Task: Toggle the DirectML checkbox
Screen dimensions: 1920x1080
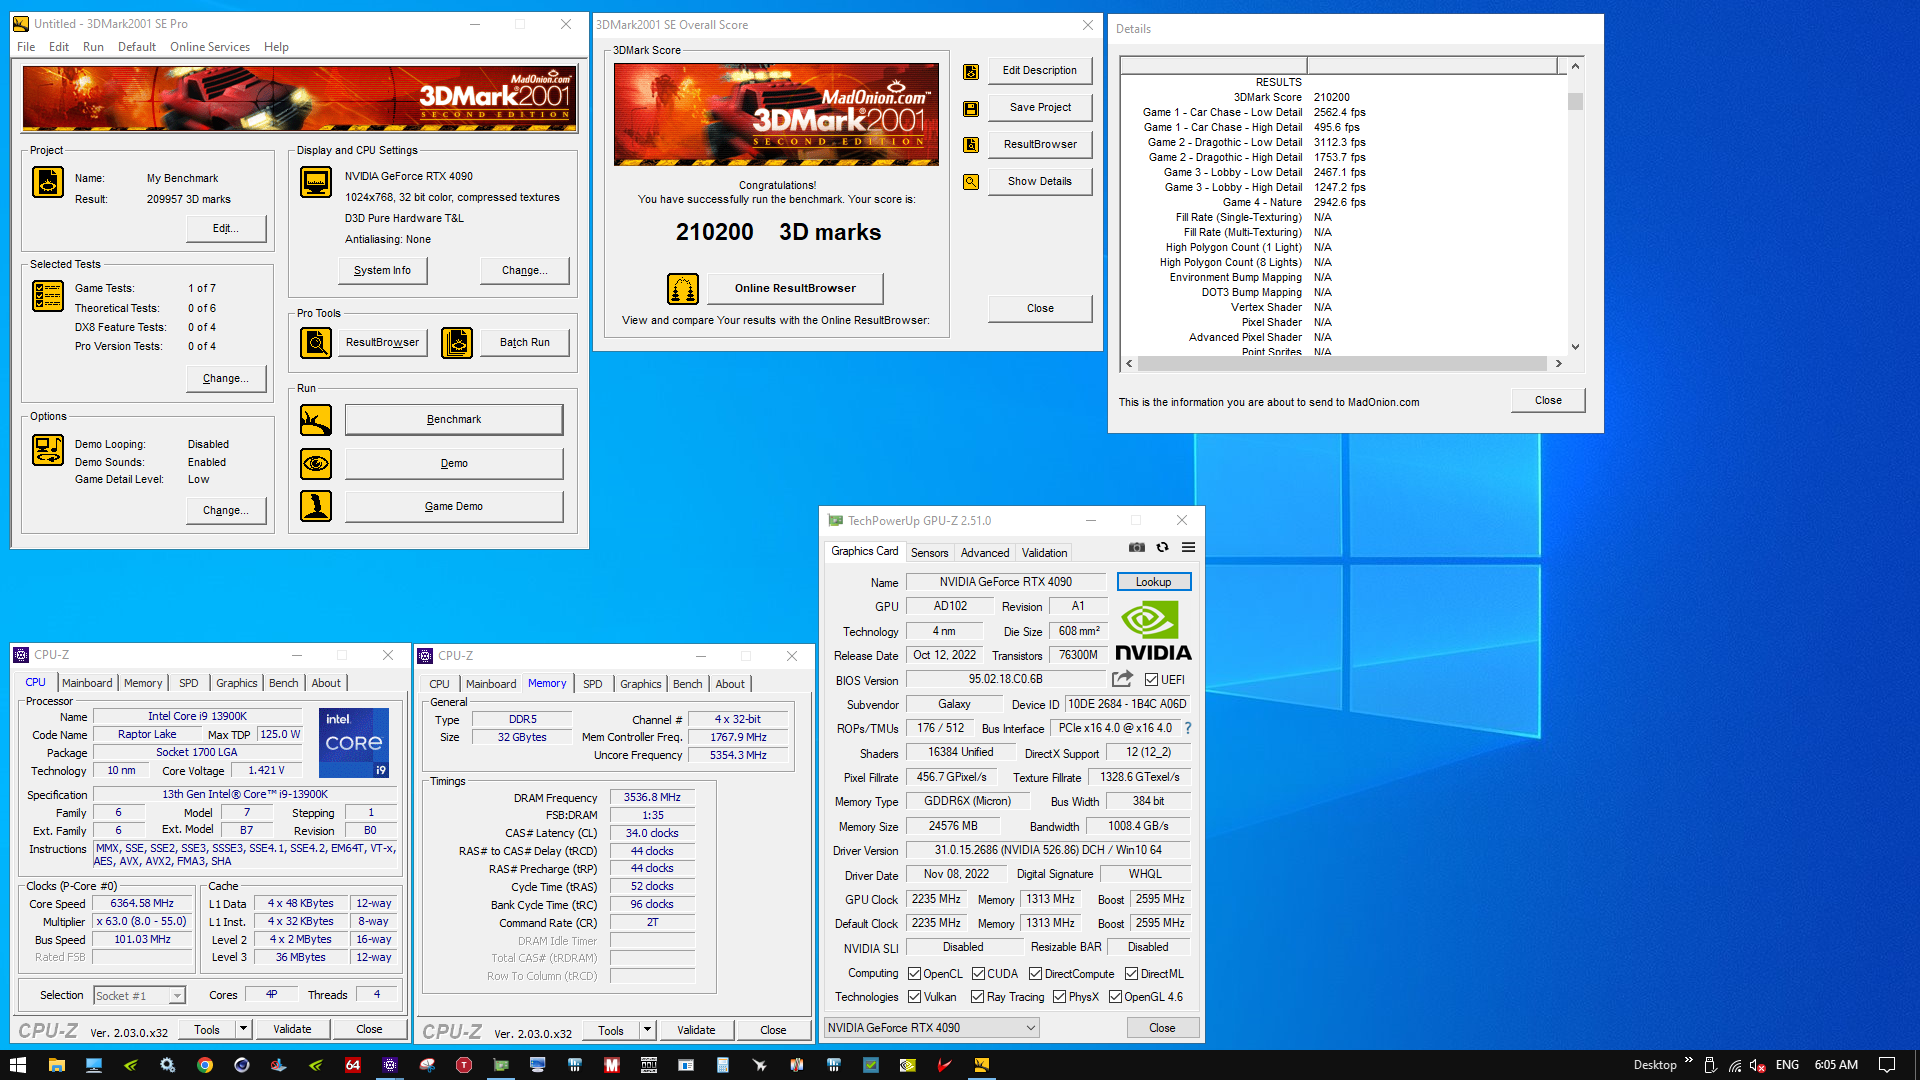Action: pos(1131,974)
